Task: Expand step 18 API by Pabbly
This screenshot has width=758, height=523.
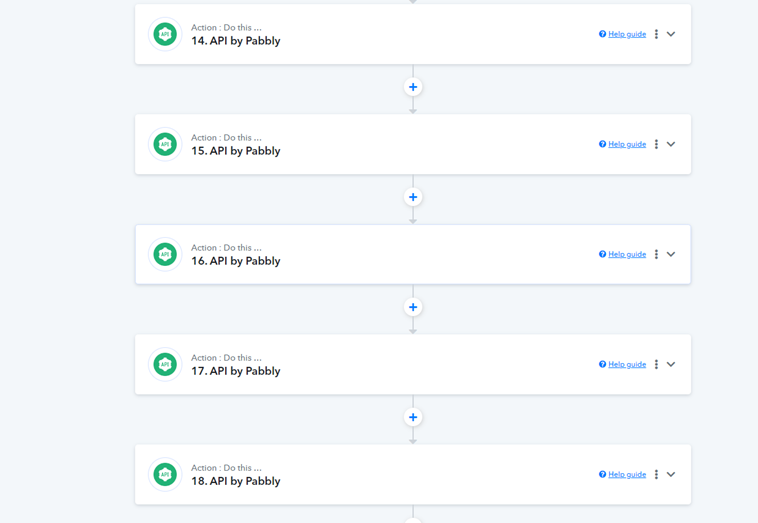Action: [671, 475]
